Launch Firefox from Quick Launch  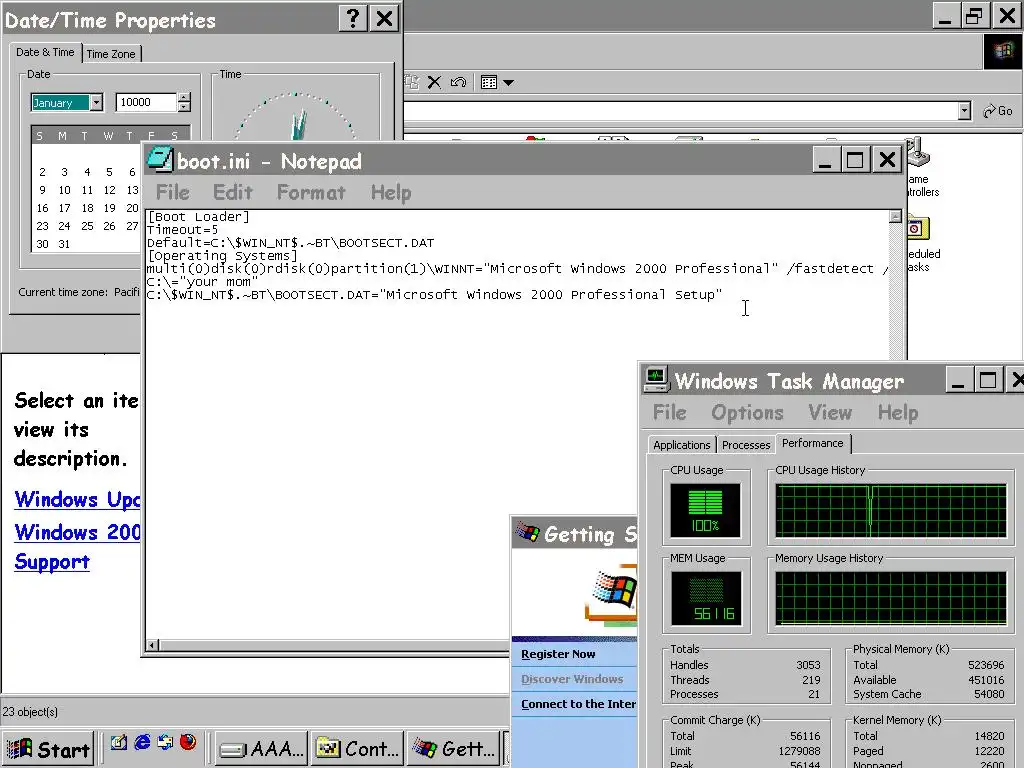[188, 743]
